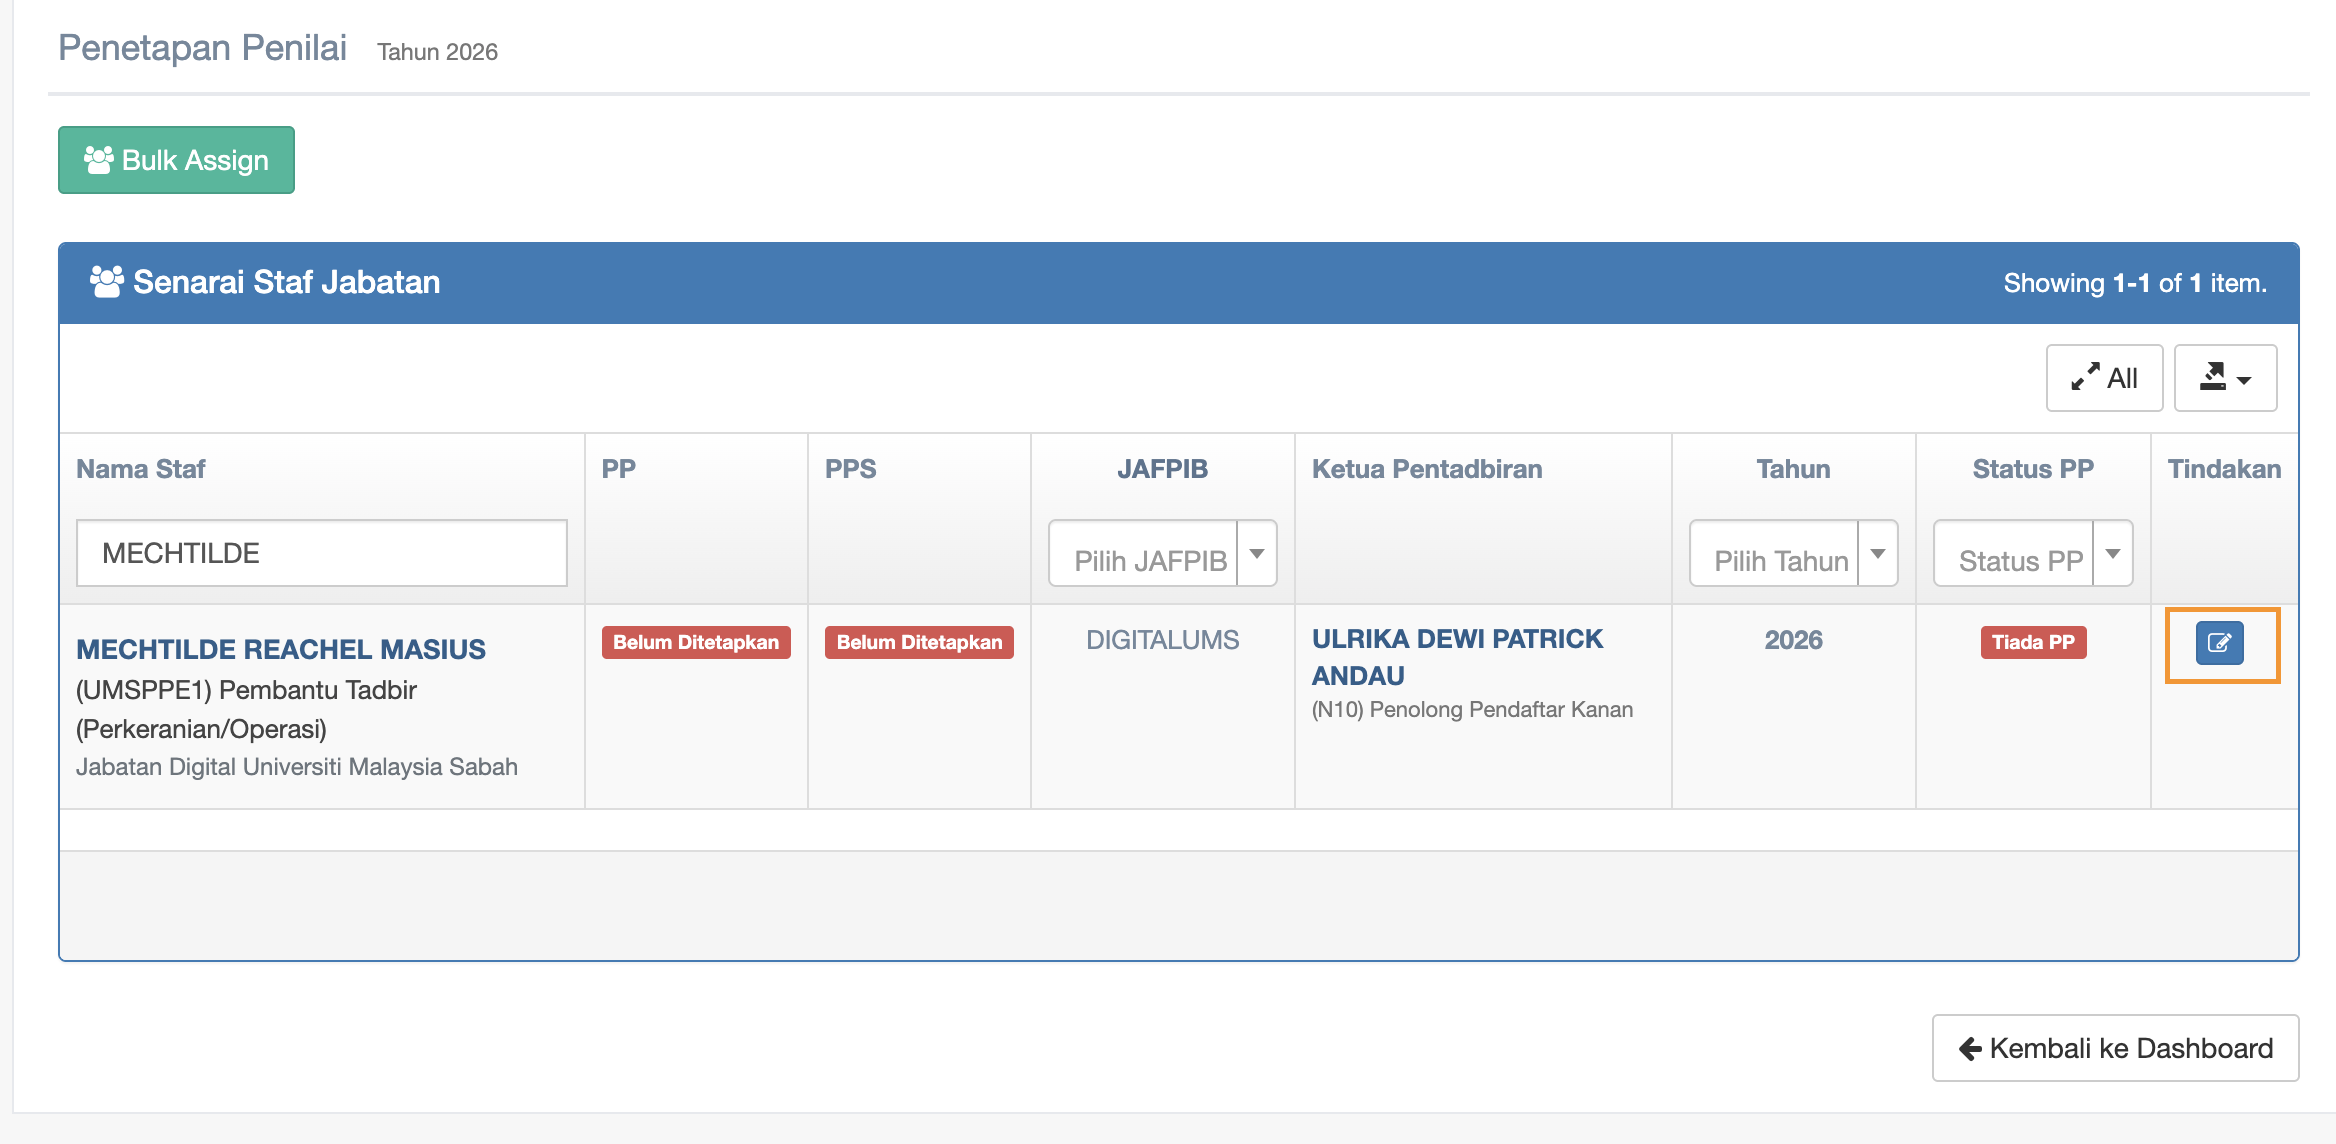Open the export download dropdown

coord(2225,378)
